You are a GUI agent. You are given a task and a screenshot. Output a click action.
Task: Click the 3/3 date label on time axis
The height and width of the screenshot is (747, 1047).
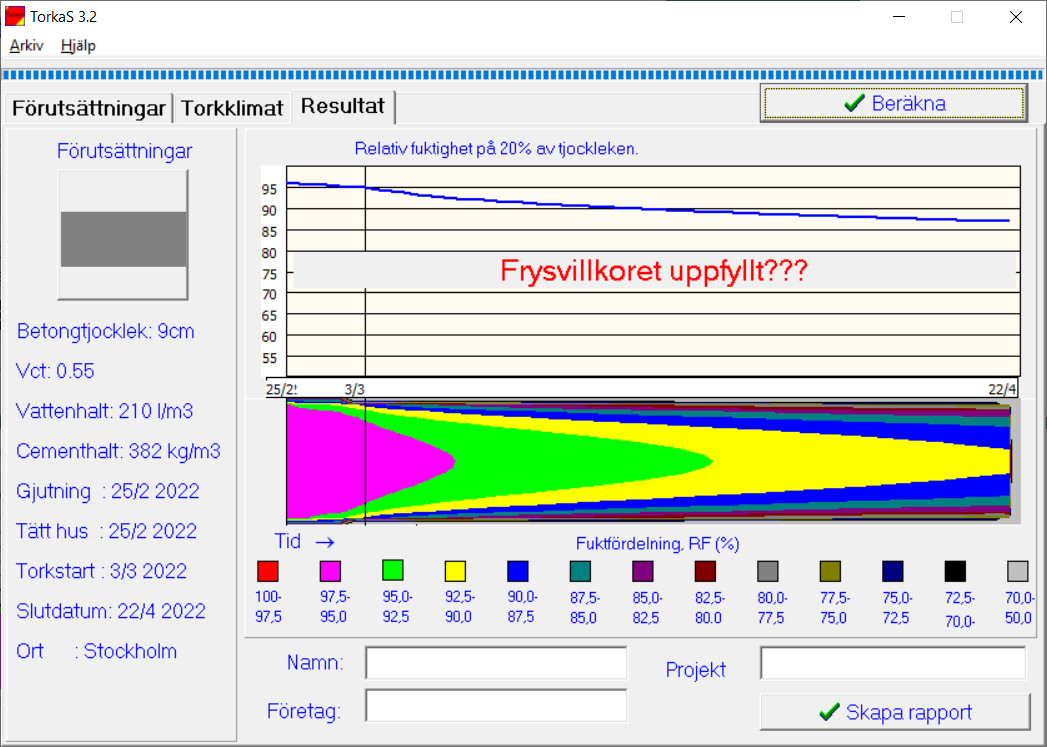tap(355, 389)
